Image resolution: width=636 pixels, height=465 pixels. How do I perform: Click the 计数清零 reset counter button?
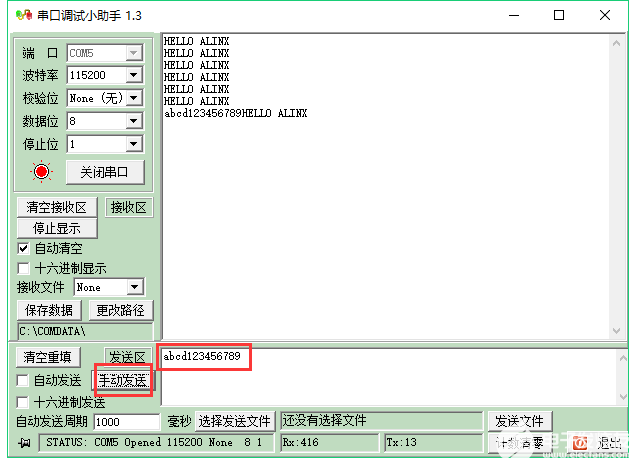tap(520, 443)
